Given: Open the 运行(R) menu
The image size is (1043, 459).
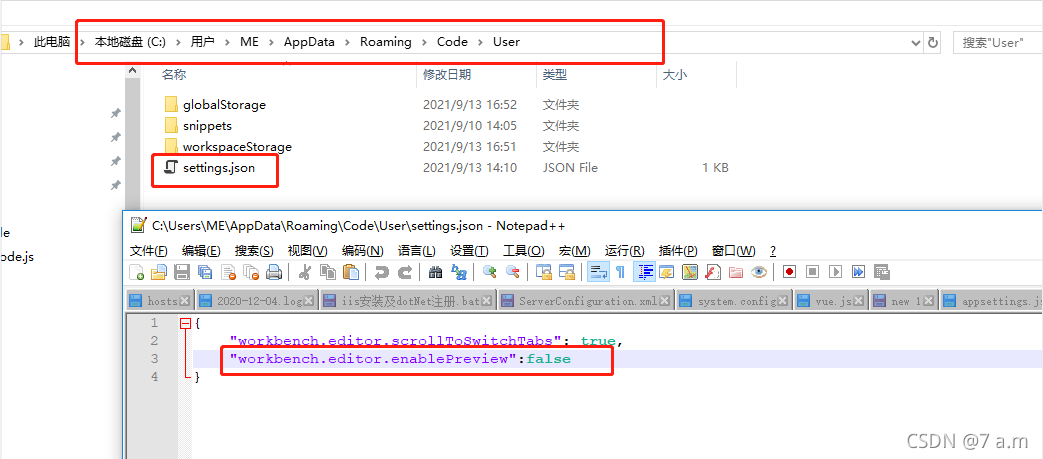Looking at the screenshot, I should pyautogui.click(x=624, y=251).
